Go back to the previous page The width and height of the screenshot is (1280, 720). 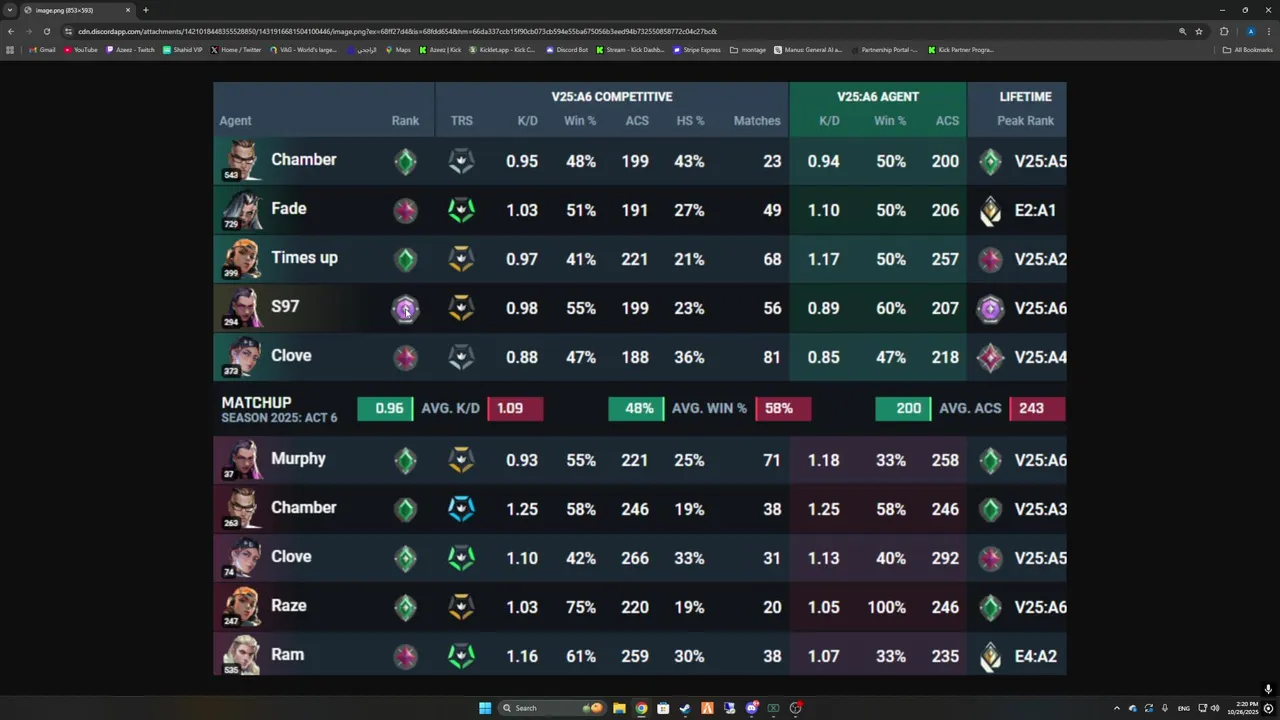coord(11,31)
